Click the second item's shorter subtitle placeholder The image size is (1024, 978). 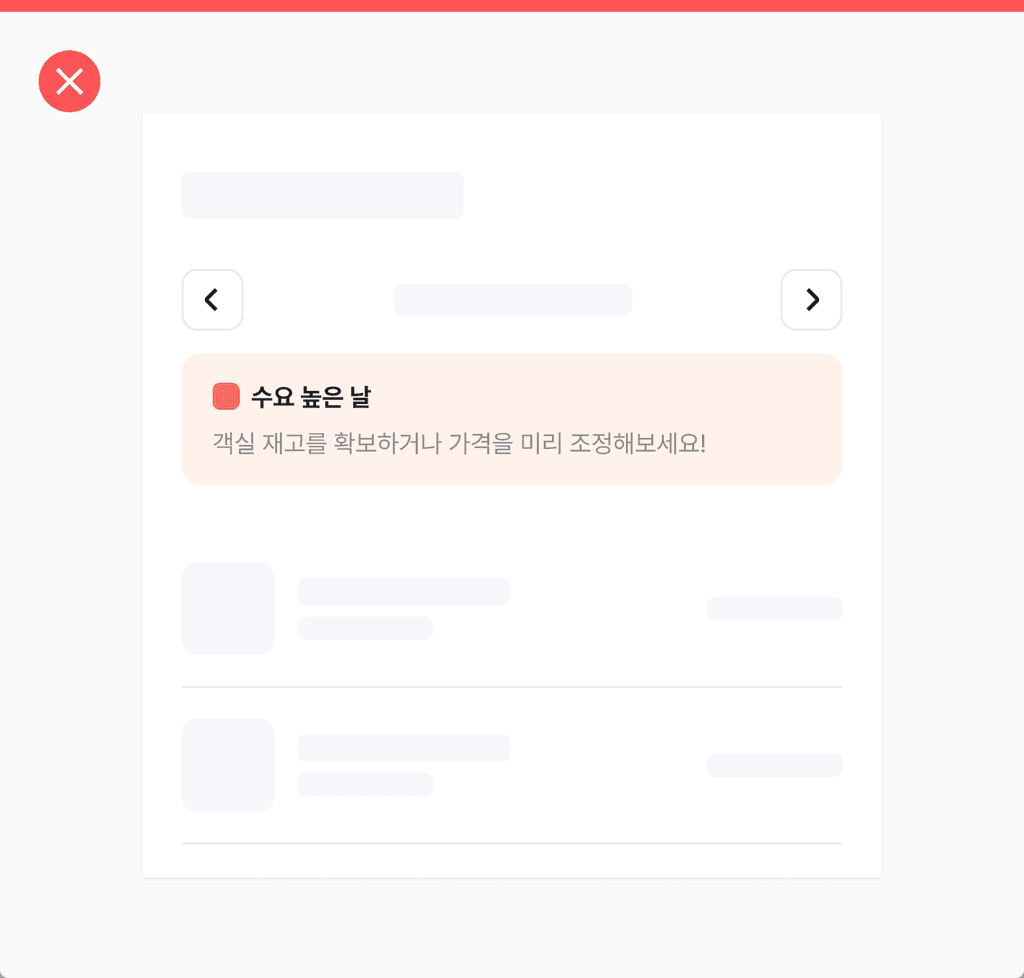click(365, 785)
